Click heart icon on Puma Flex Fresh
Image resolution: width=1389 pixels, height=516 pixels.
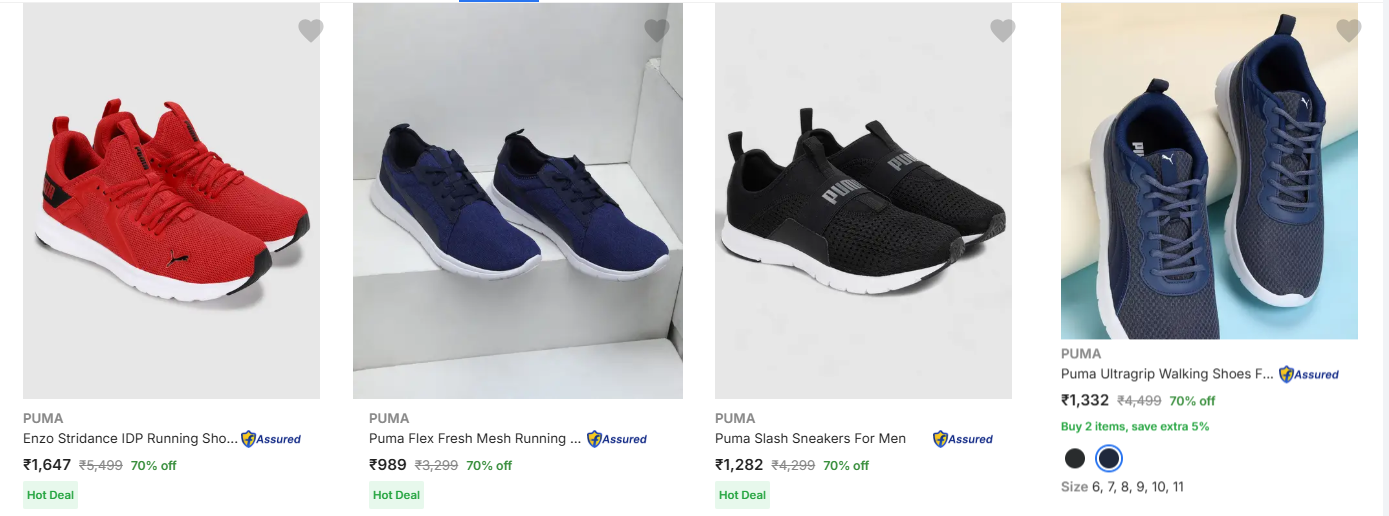(x=656, y=31)
